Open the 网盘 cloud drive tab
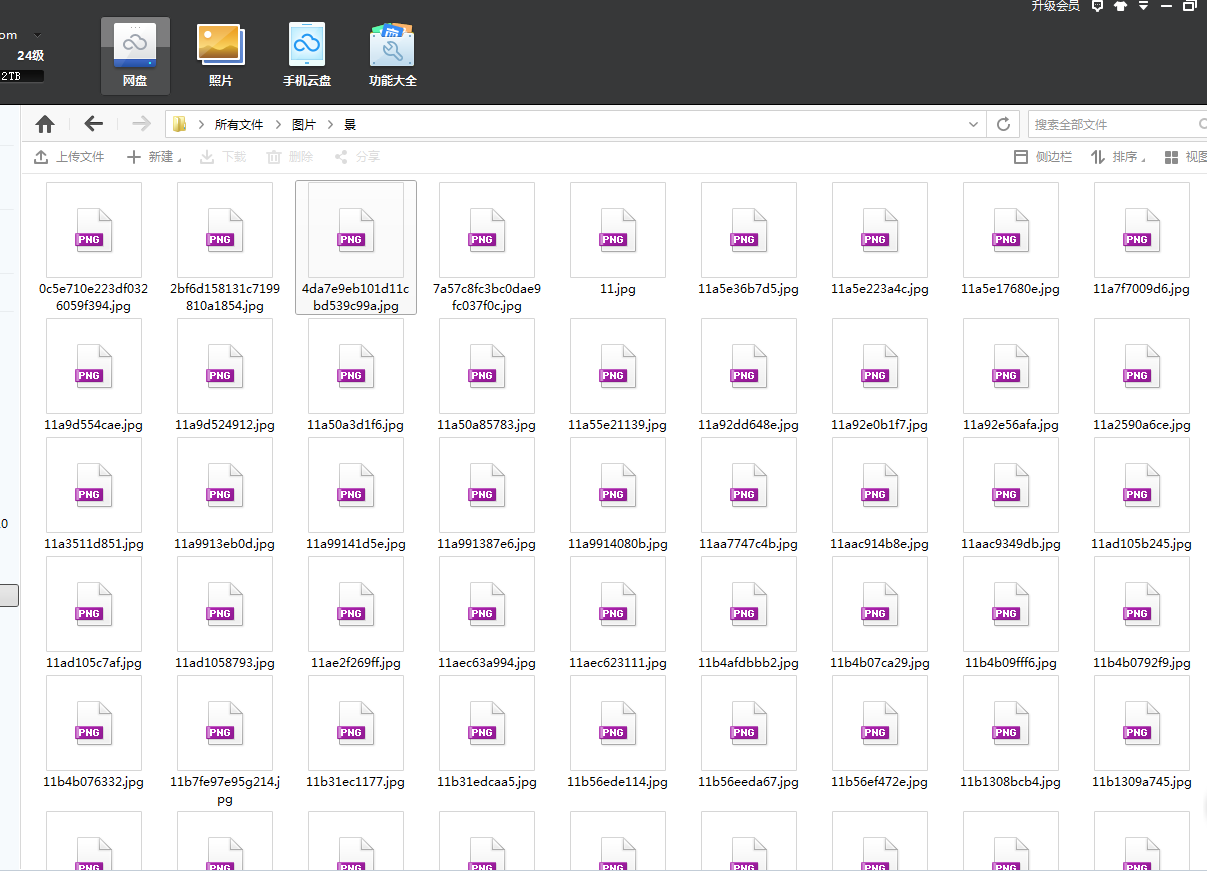The height and width of the screenshot is (871, 1207). pos(135,56)
